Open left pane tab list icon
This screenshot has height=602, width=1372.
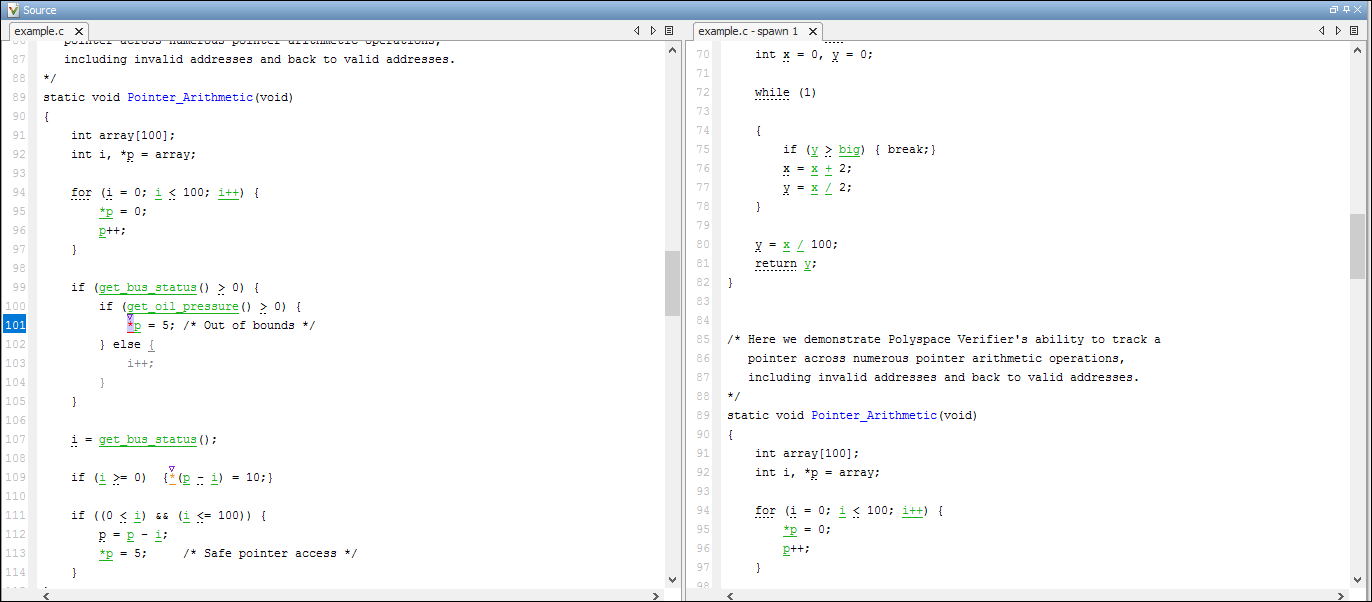669,31
